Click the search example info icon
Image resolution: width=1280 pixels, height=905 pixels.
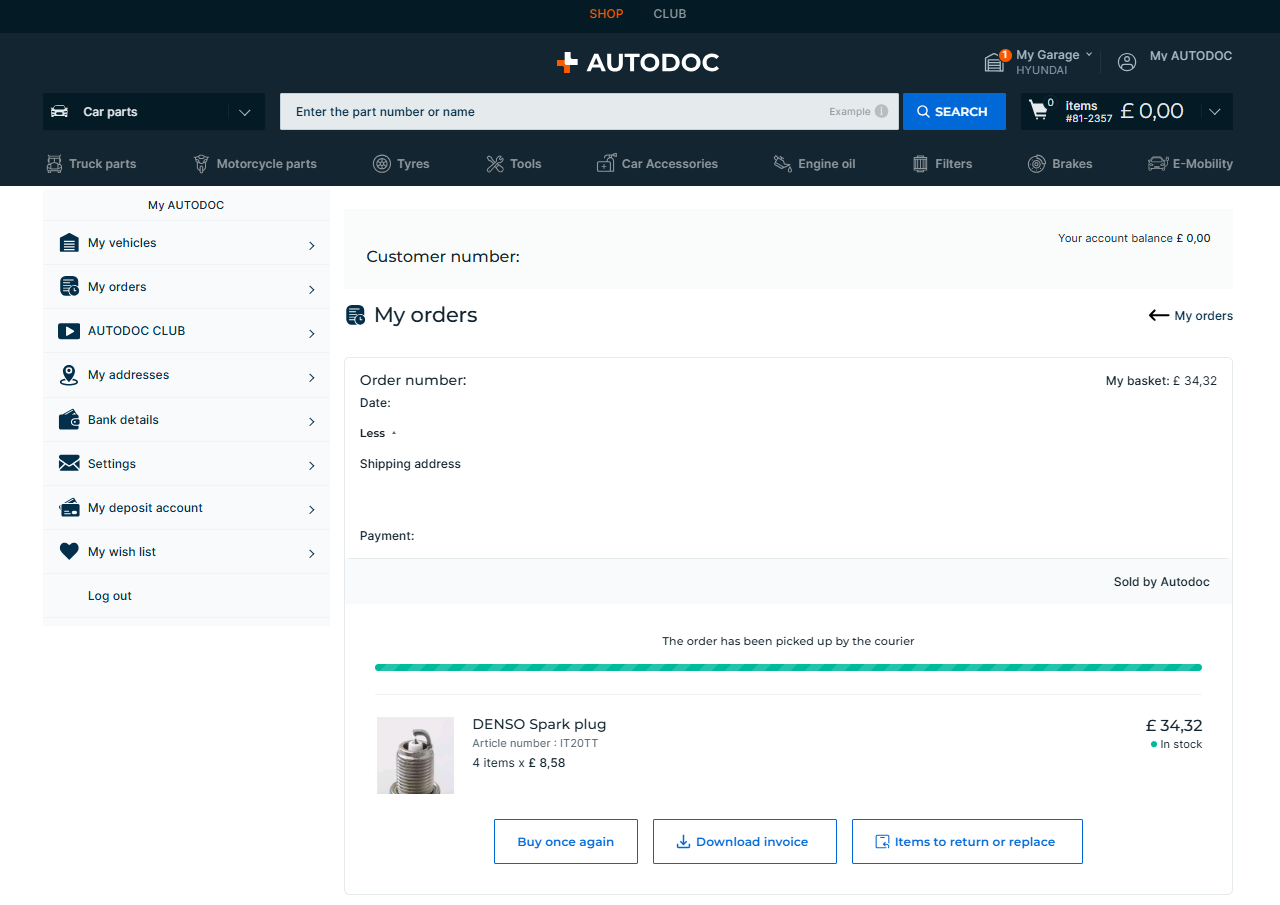[881, 111]
